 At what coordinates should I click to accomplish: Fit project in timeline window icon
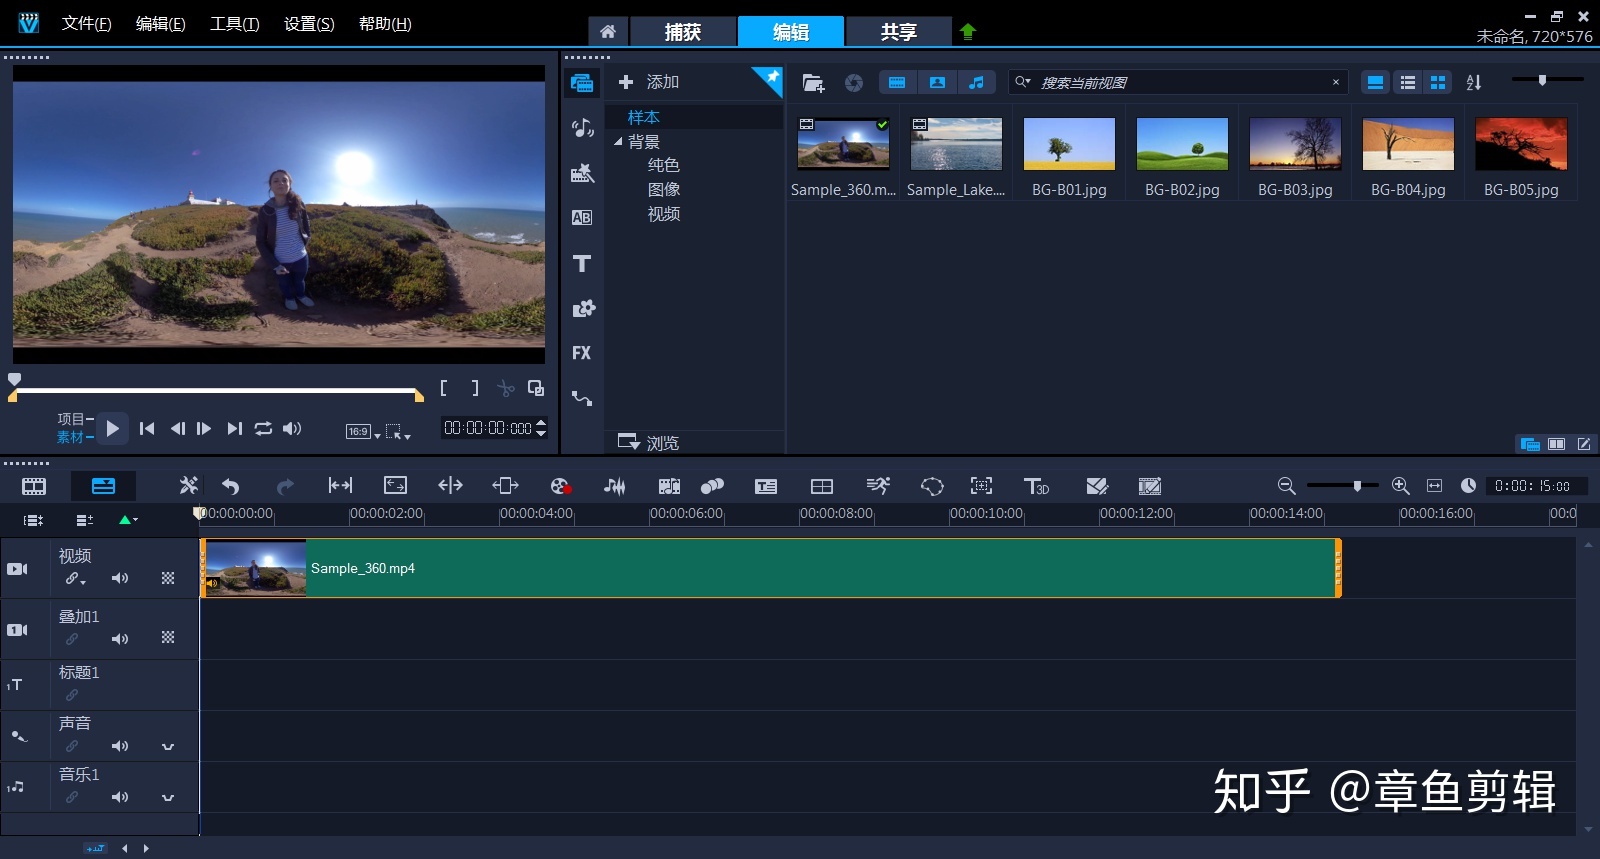point(1434,486)
